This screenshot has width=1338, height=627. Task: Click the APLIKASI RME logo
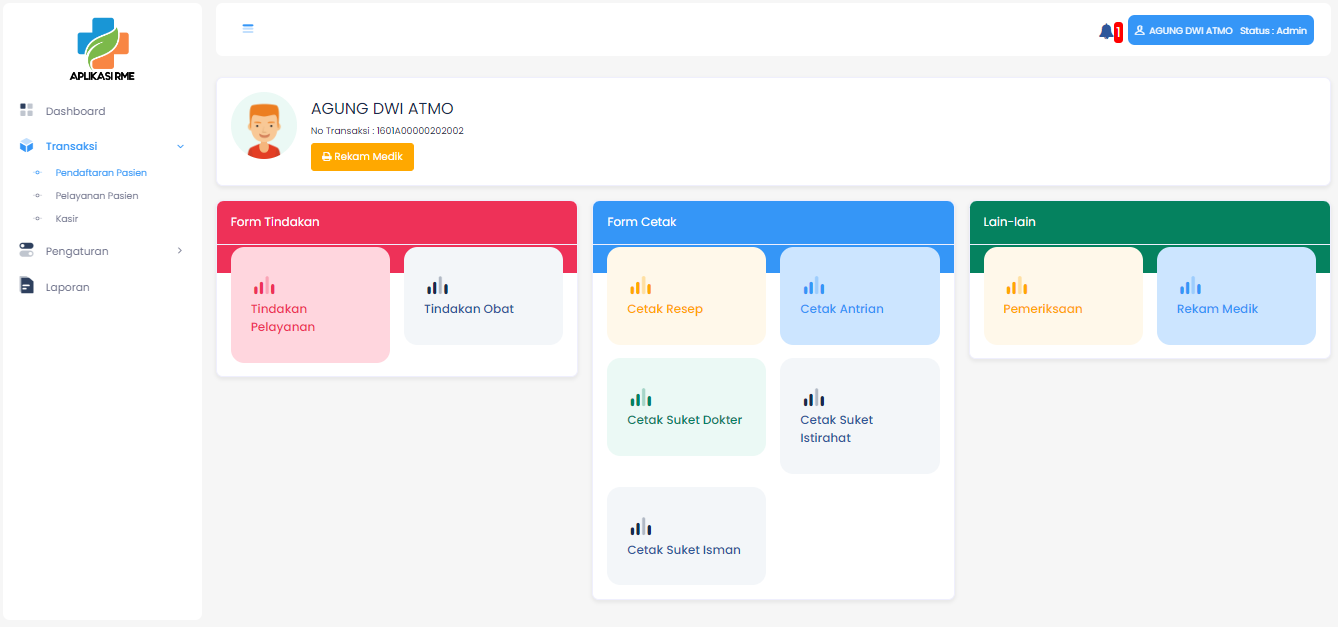(x=102, y=49)
